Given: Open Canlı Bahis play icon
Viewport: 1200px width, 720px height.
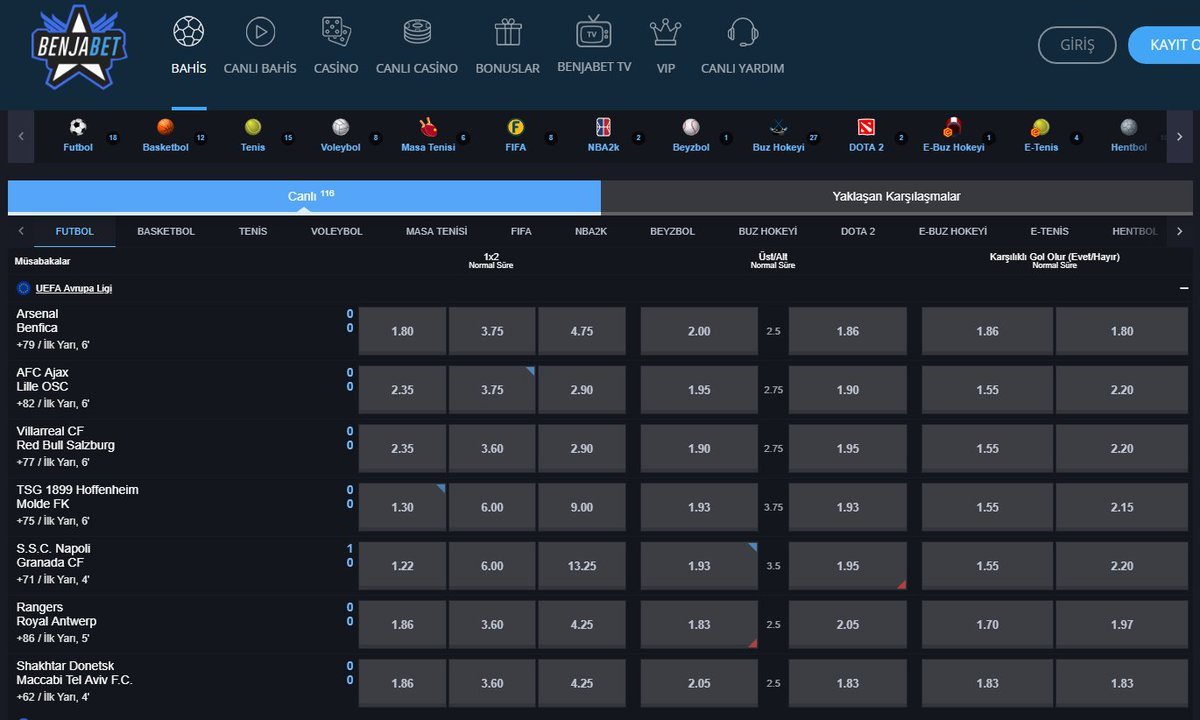Looking at the screenshot, I should pyautogui.click(x=260, y=32).
